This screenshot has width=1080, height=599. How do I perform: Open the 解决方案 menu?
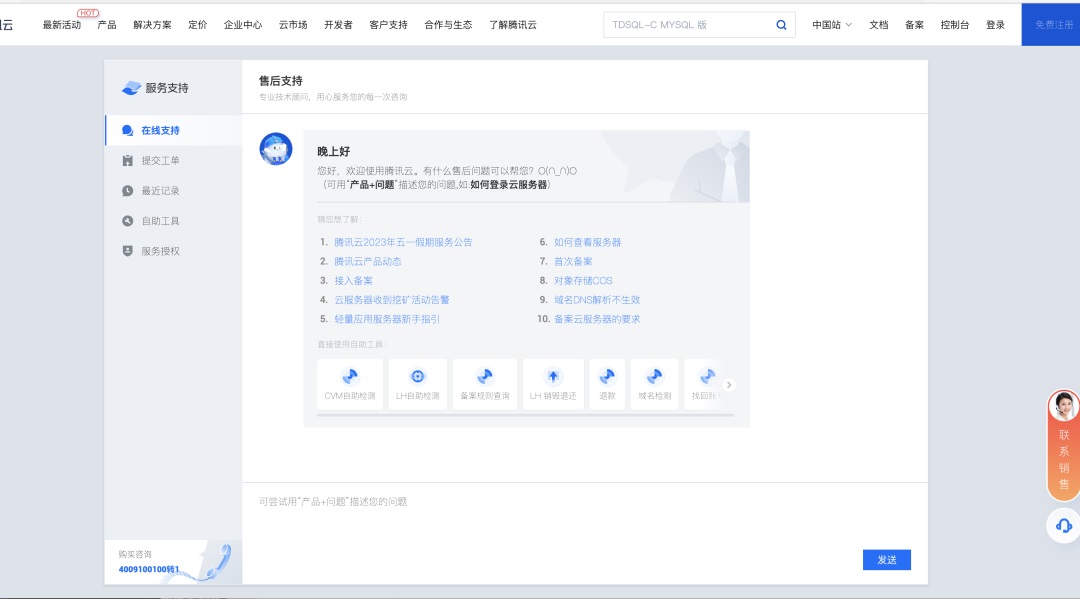click(x=152, y=25)
